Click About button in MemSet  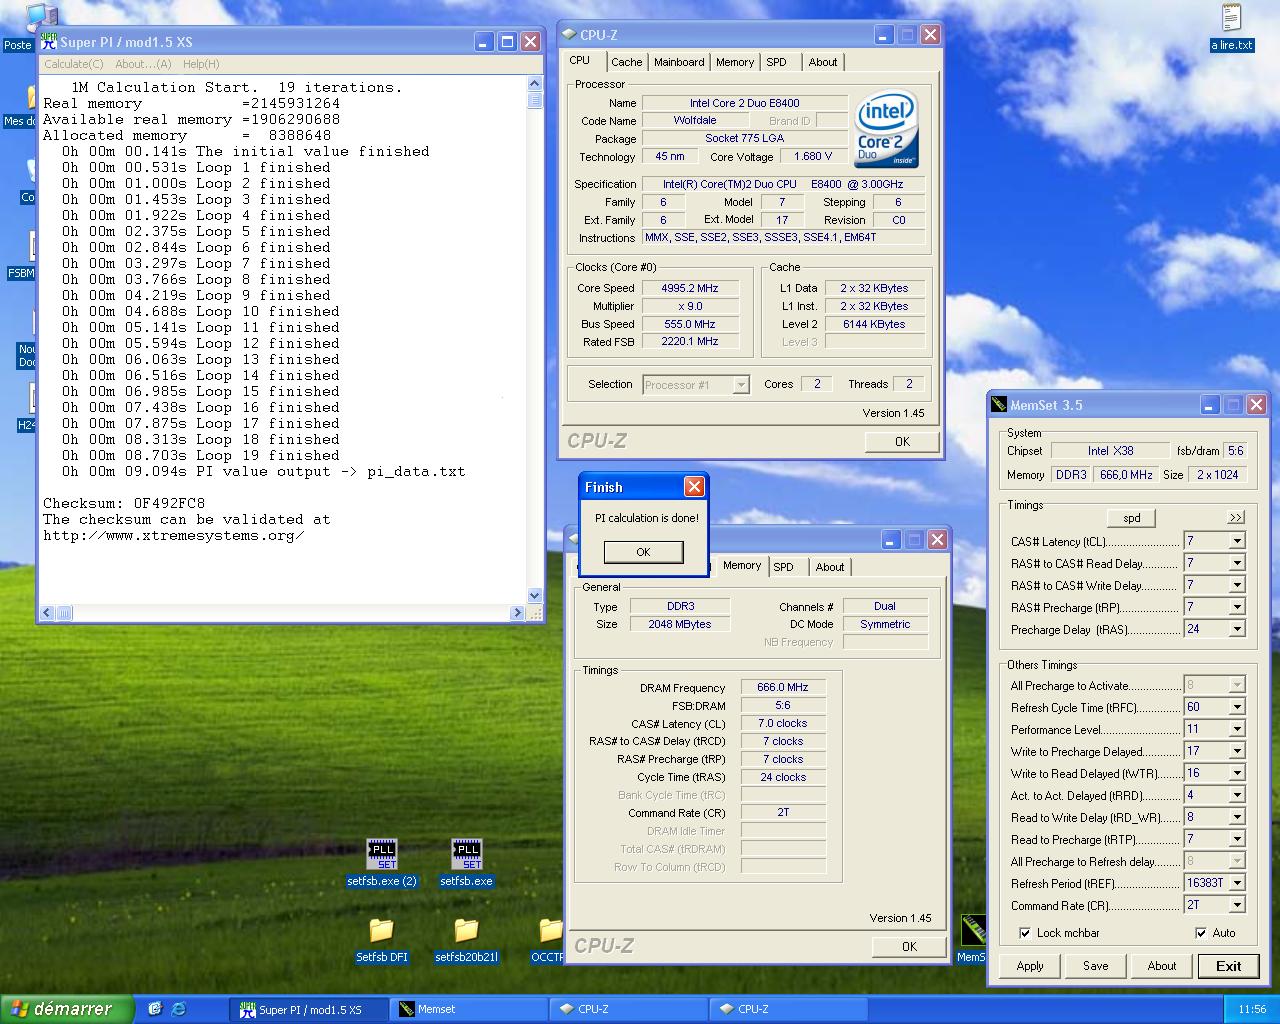[1161, 966]
